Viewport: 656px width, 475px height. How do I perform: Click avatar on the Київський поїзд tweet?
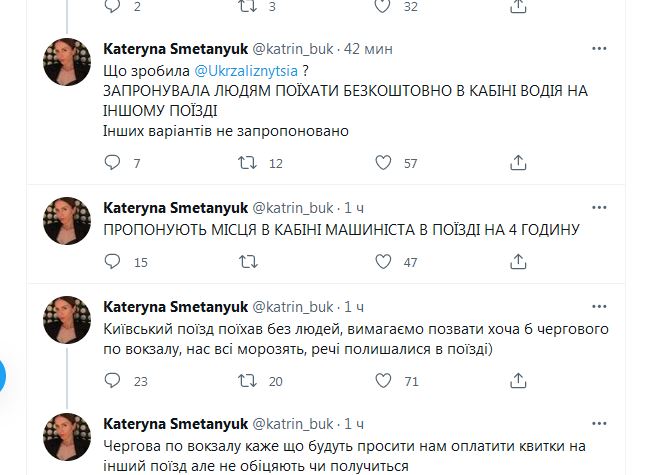tap(68, 319)
